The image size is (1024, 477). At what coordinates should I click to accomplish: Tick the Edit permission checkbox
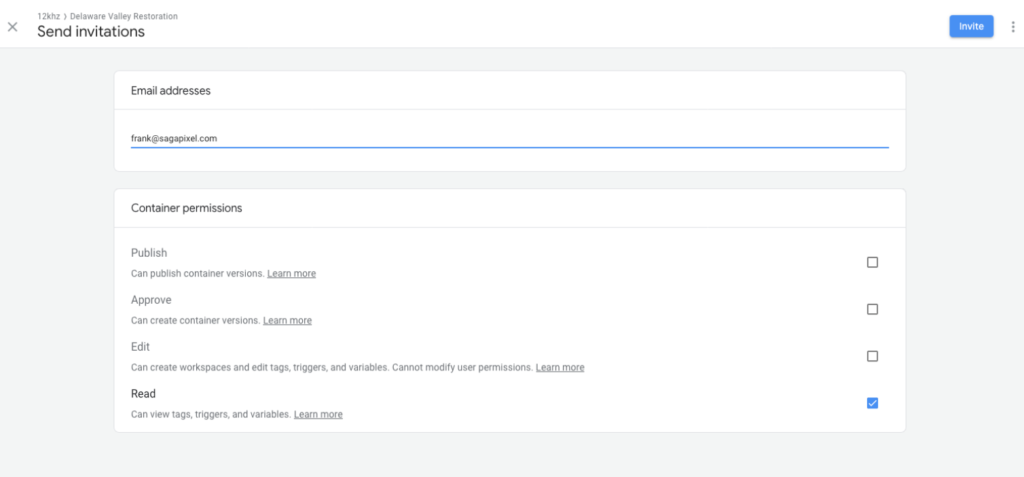point(872,357)
